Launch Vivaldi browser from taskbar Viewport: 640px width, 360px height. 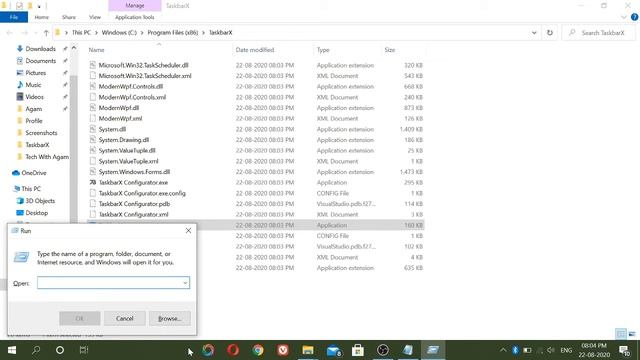point(283,350)
